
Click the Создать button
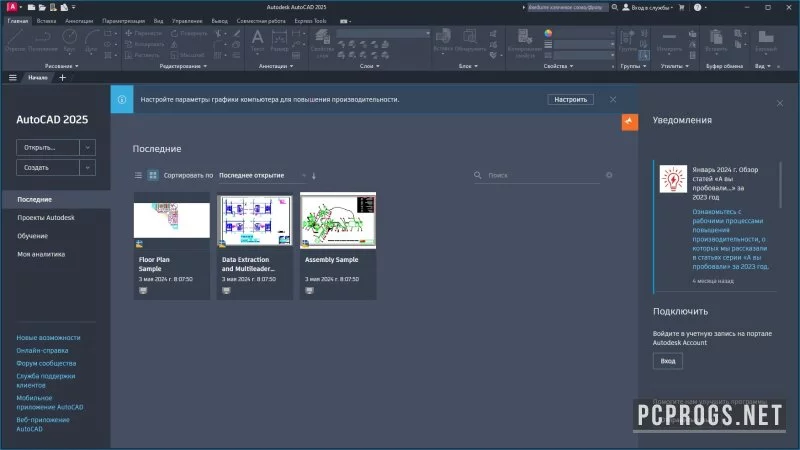pyautogui.click(x=48, y=167)
